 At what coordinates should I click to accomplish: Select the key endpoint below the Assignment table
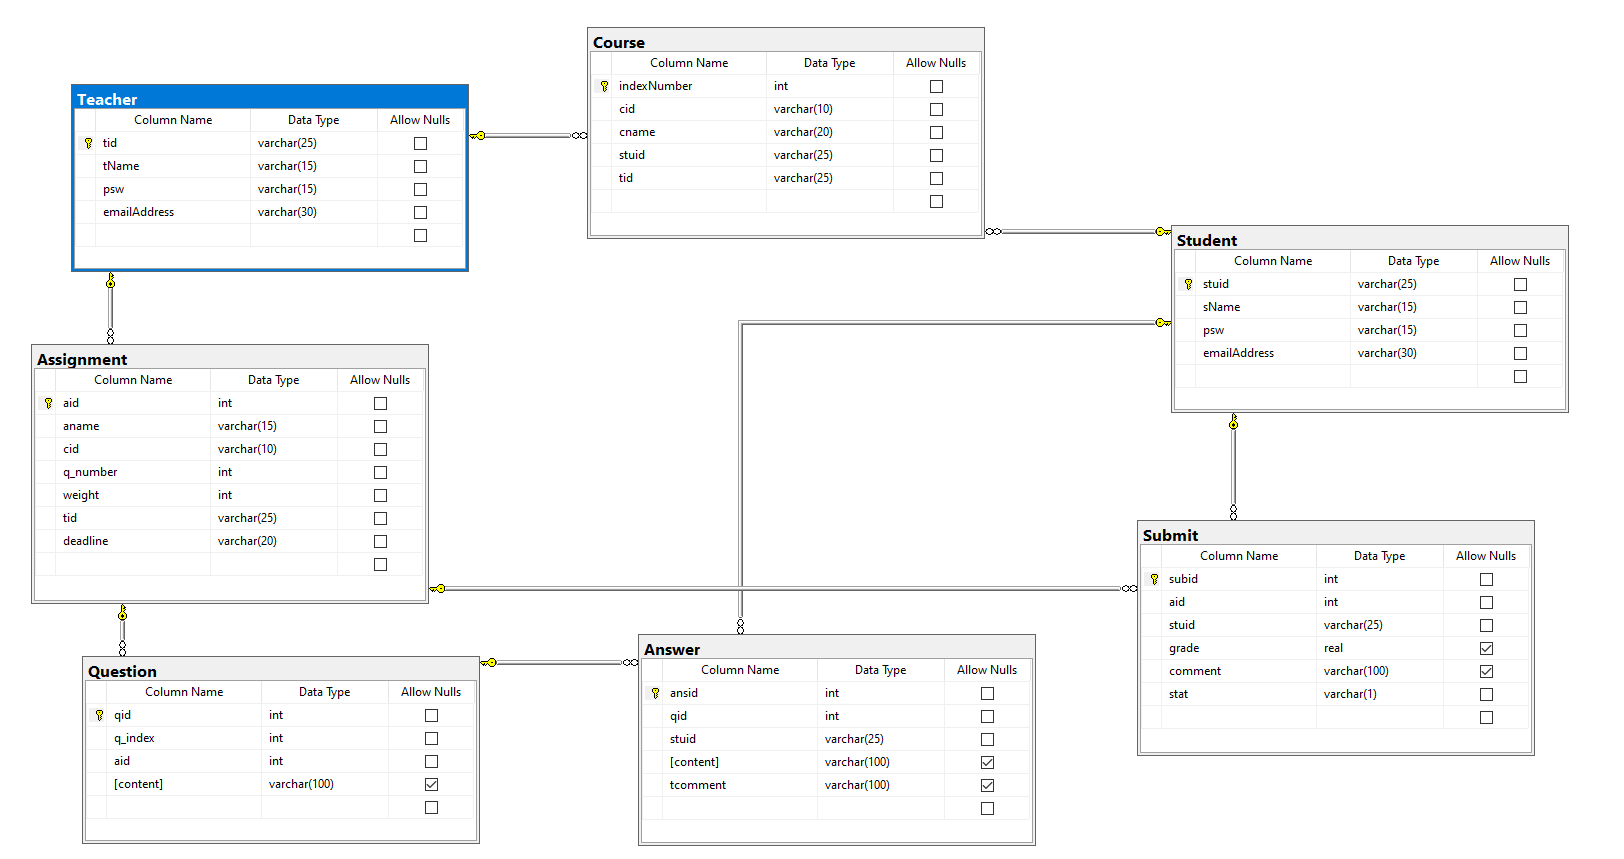pos(122,613)
